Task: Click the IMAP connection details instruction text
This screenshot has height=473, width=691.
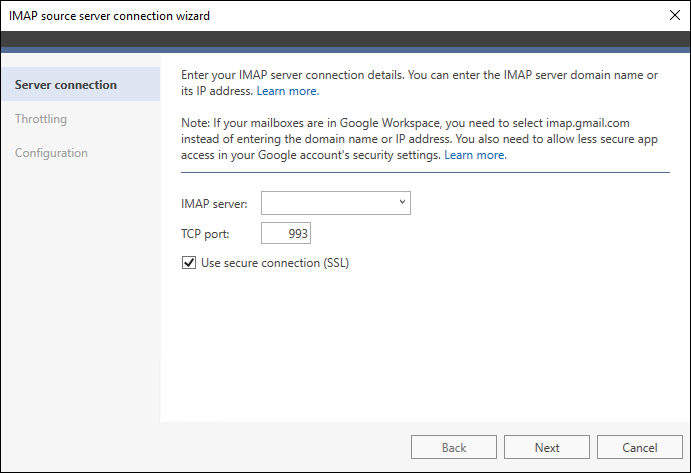Action: [419, 83]
